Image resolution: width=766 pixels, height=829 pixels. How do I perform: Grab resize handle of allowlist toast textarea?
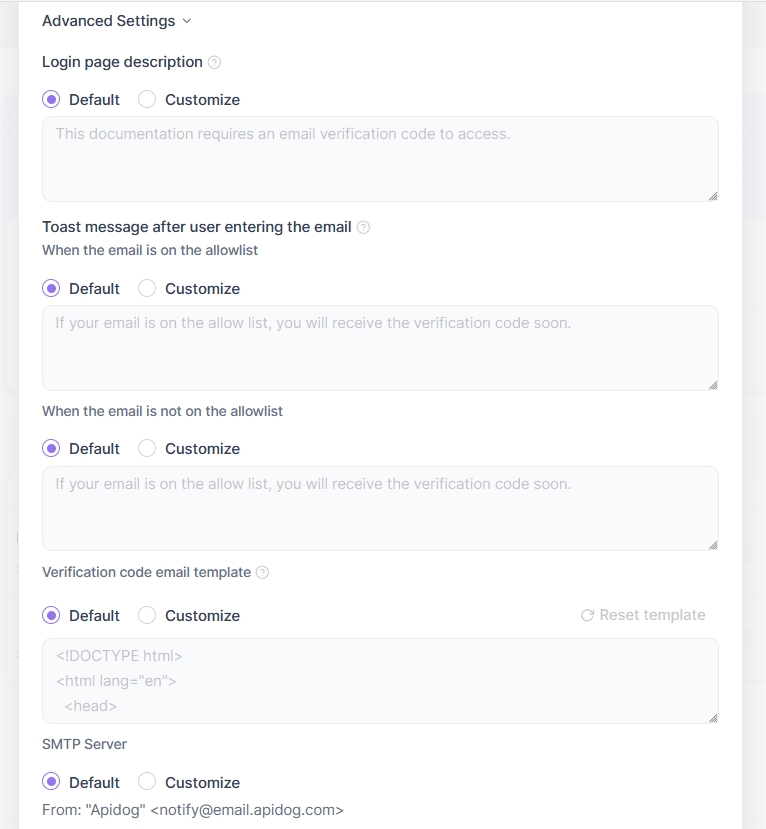(x=712, y=384)
